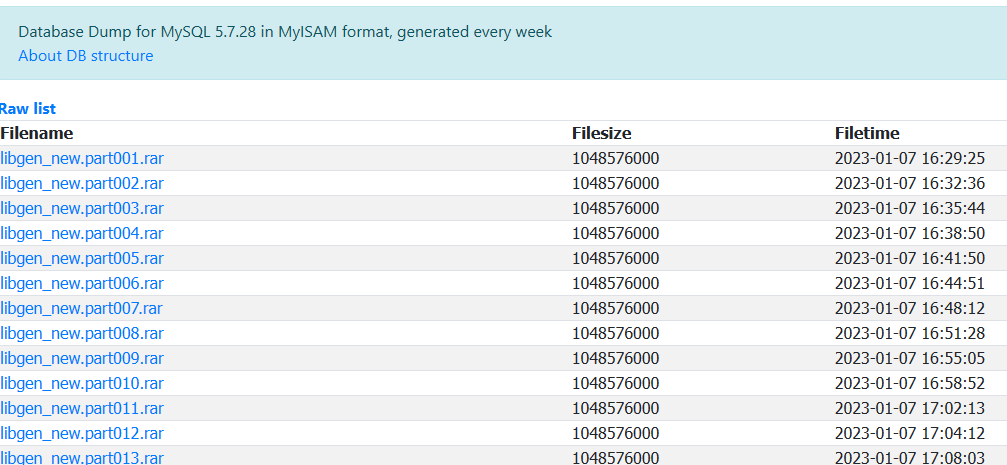This screenshot has width=1007, height=465.
Task: Click the Filesize column header
Action: pyautogui.click(x=602, y=133)
